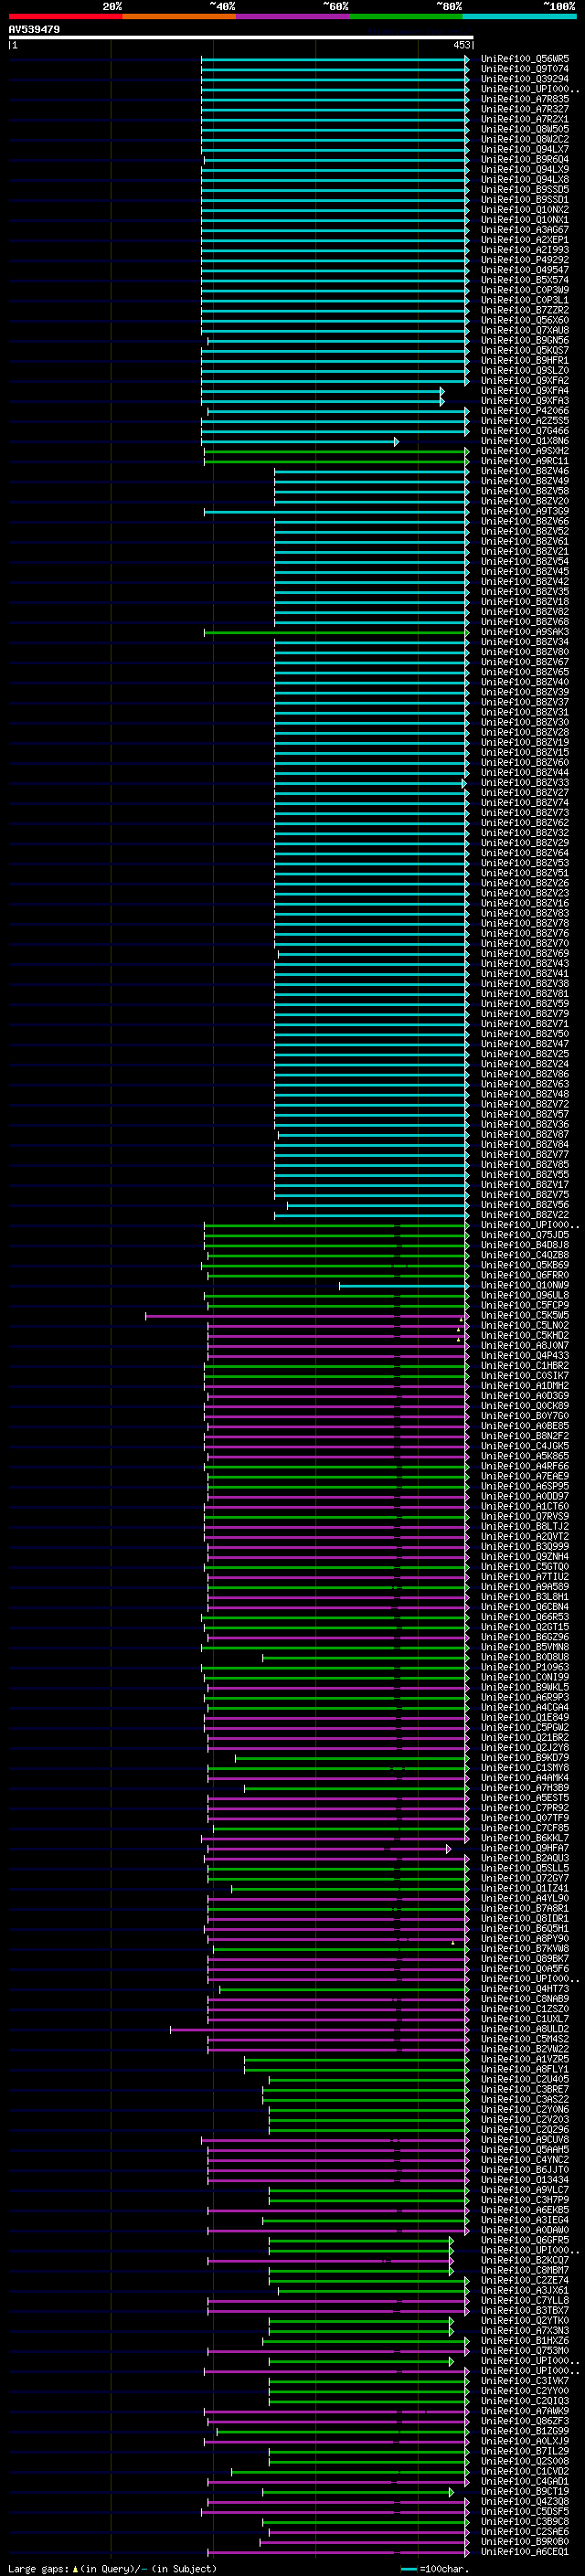Screen dimensions: 585x2576
Task: Select label UniRef100_B4D8J8
Action: 525,1245
